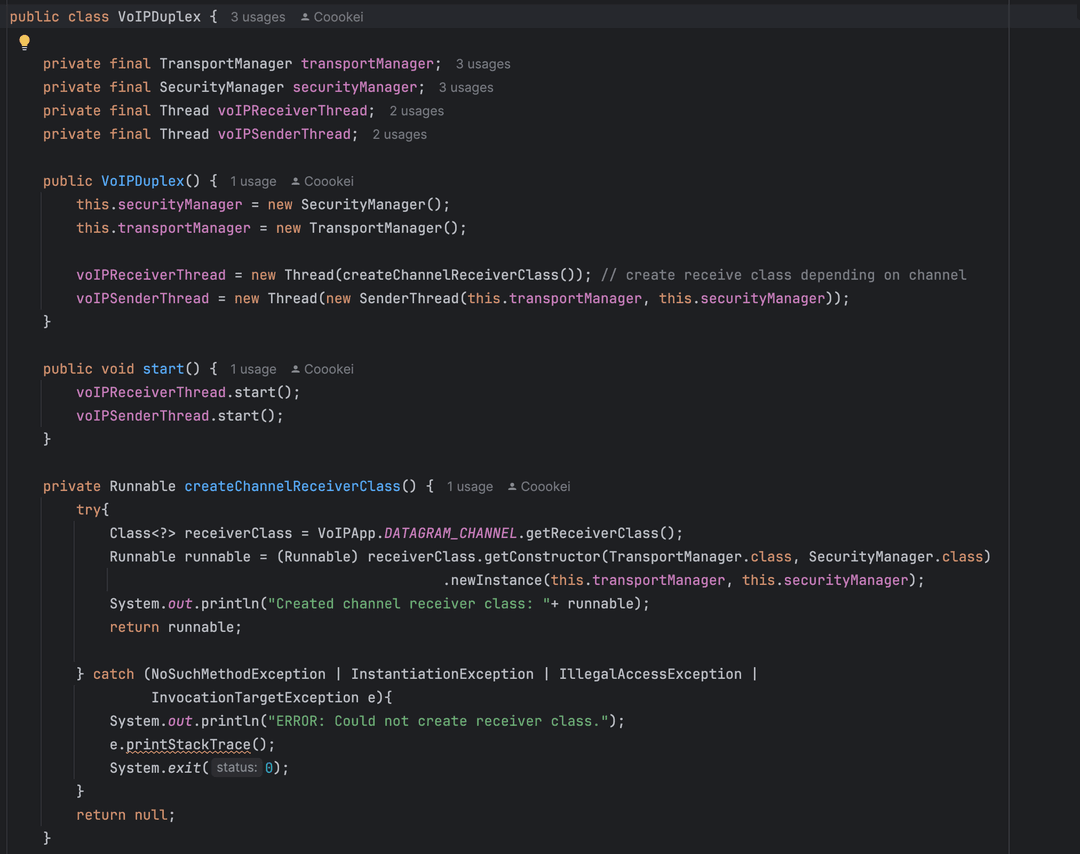Click the 'status:' parameter hint in System.exit
The width and height of the screenshot is (1080, 854).
coord(237,768)
